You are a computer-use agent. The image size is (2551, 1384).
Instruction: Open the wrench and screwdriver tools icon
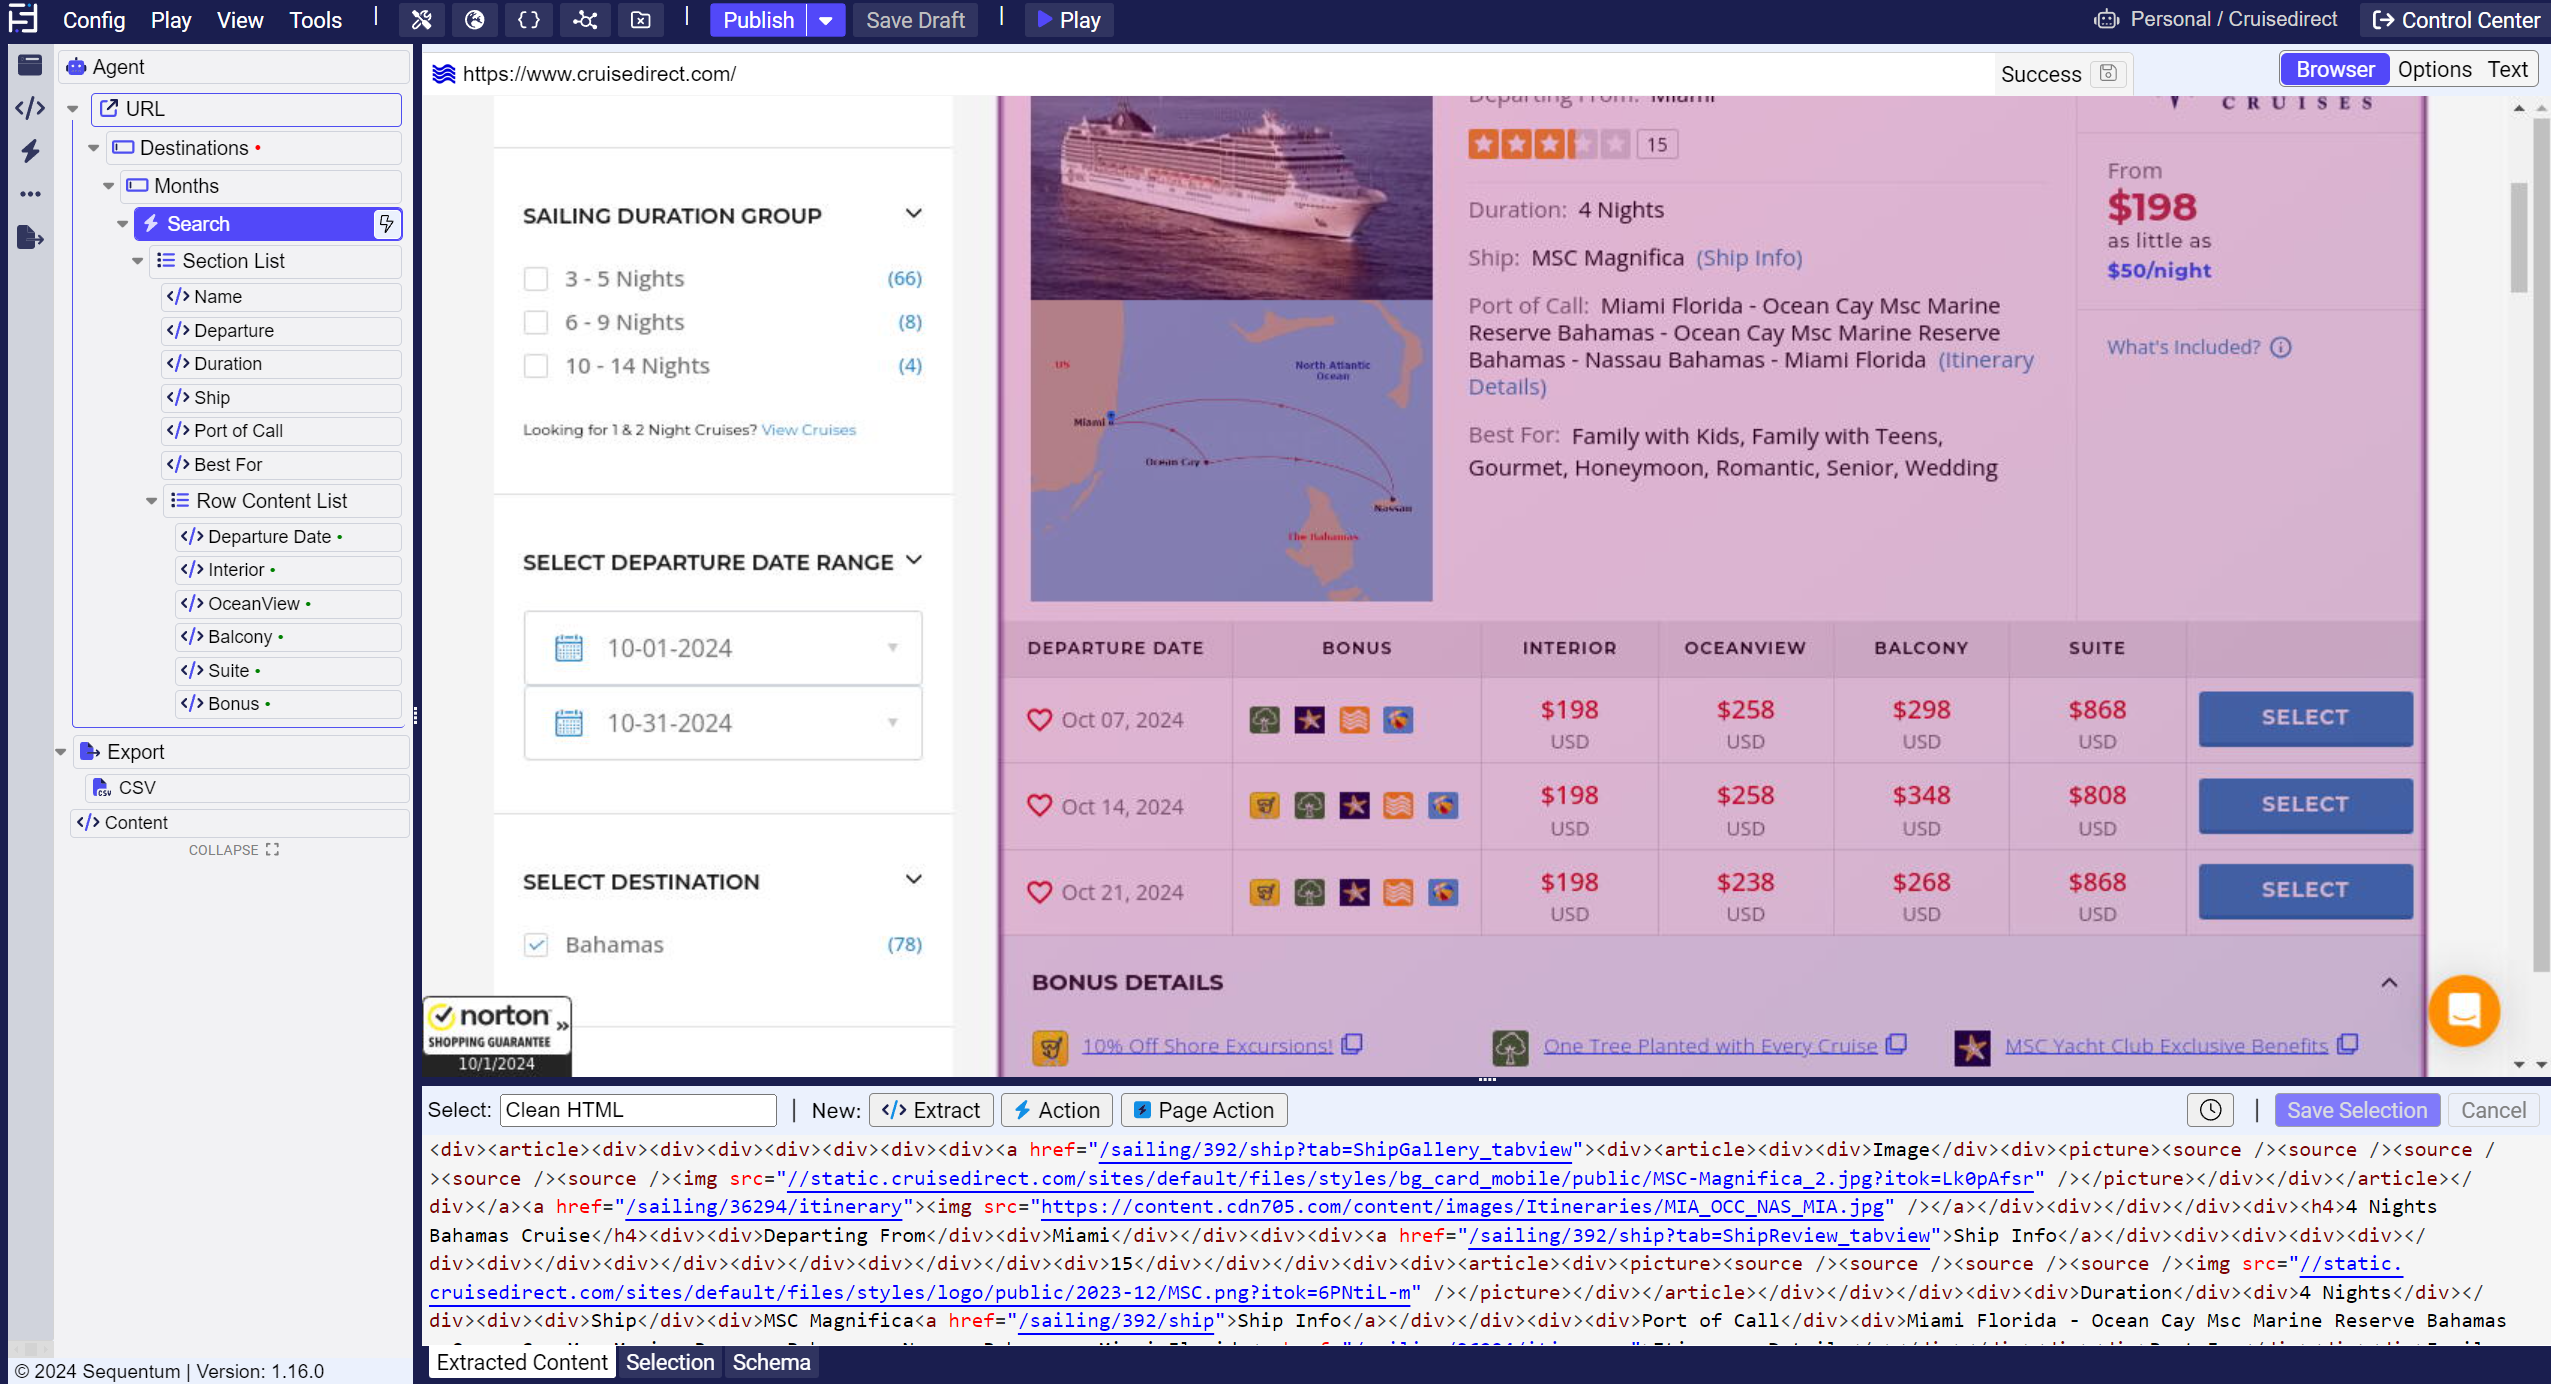pos(422,20)
